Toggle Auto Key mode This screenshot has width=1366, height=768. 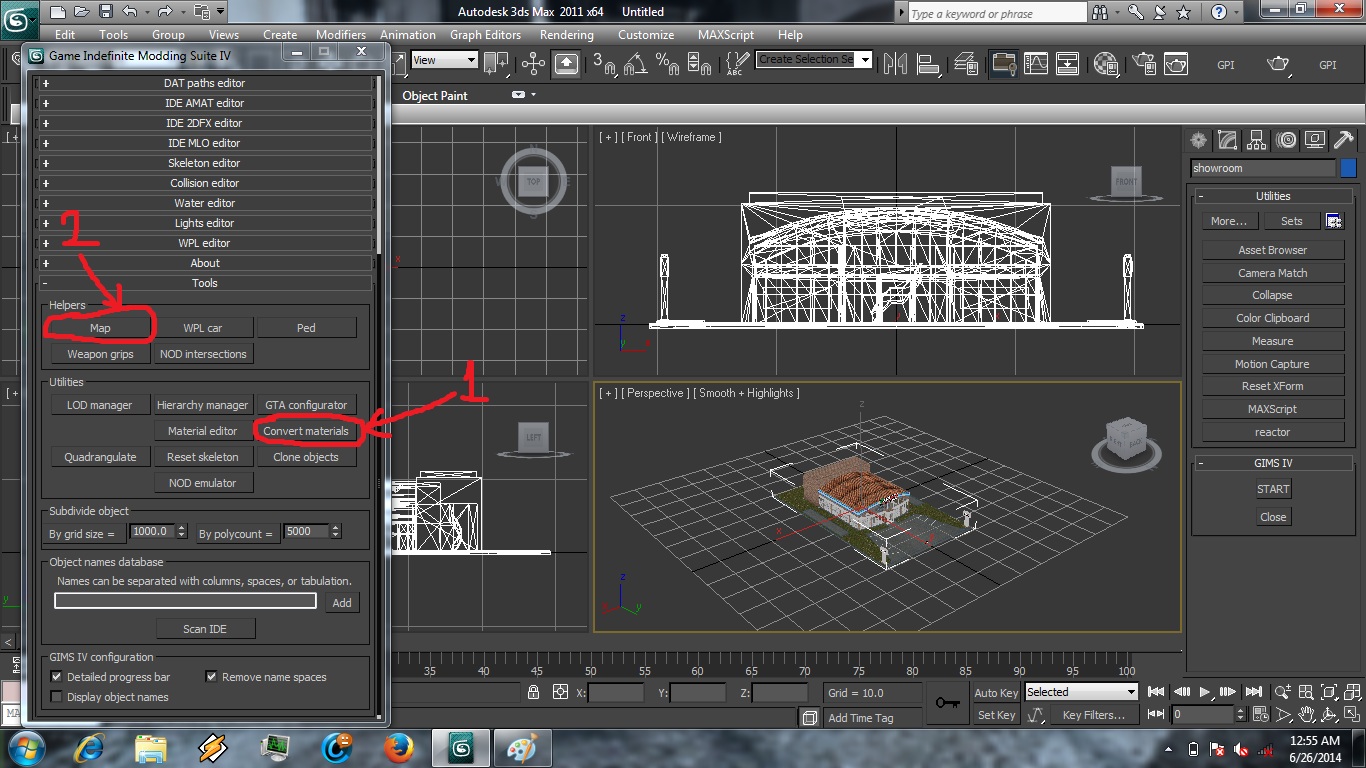(997, 692)
